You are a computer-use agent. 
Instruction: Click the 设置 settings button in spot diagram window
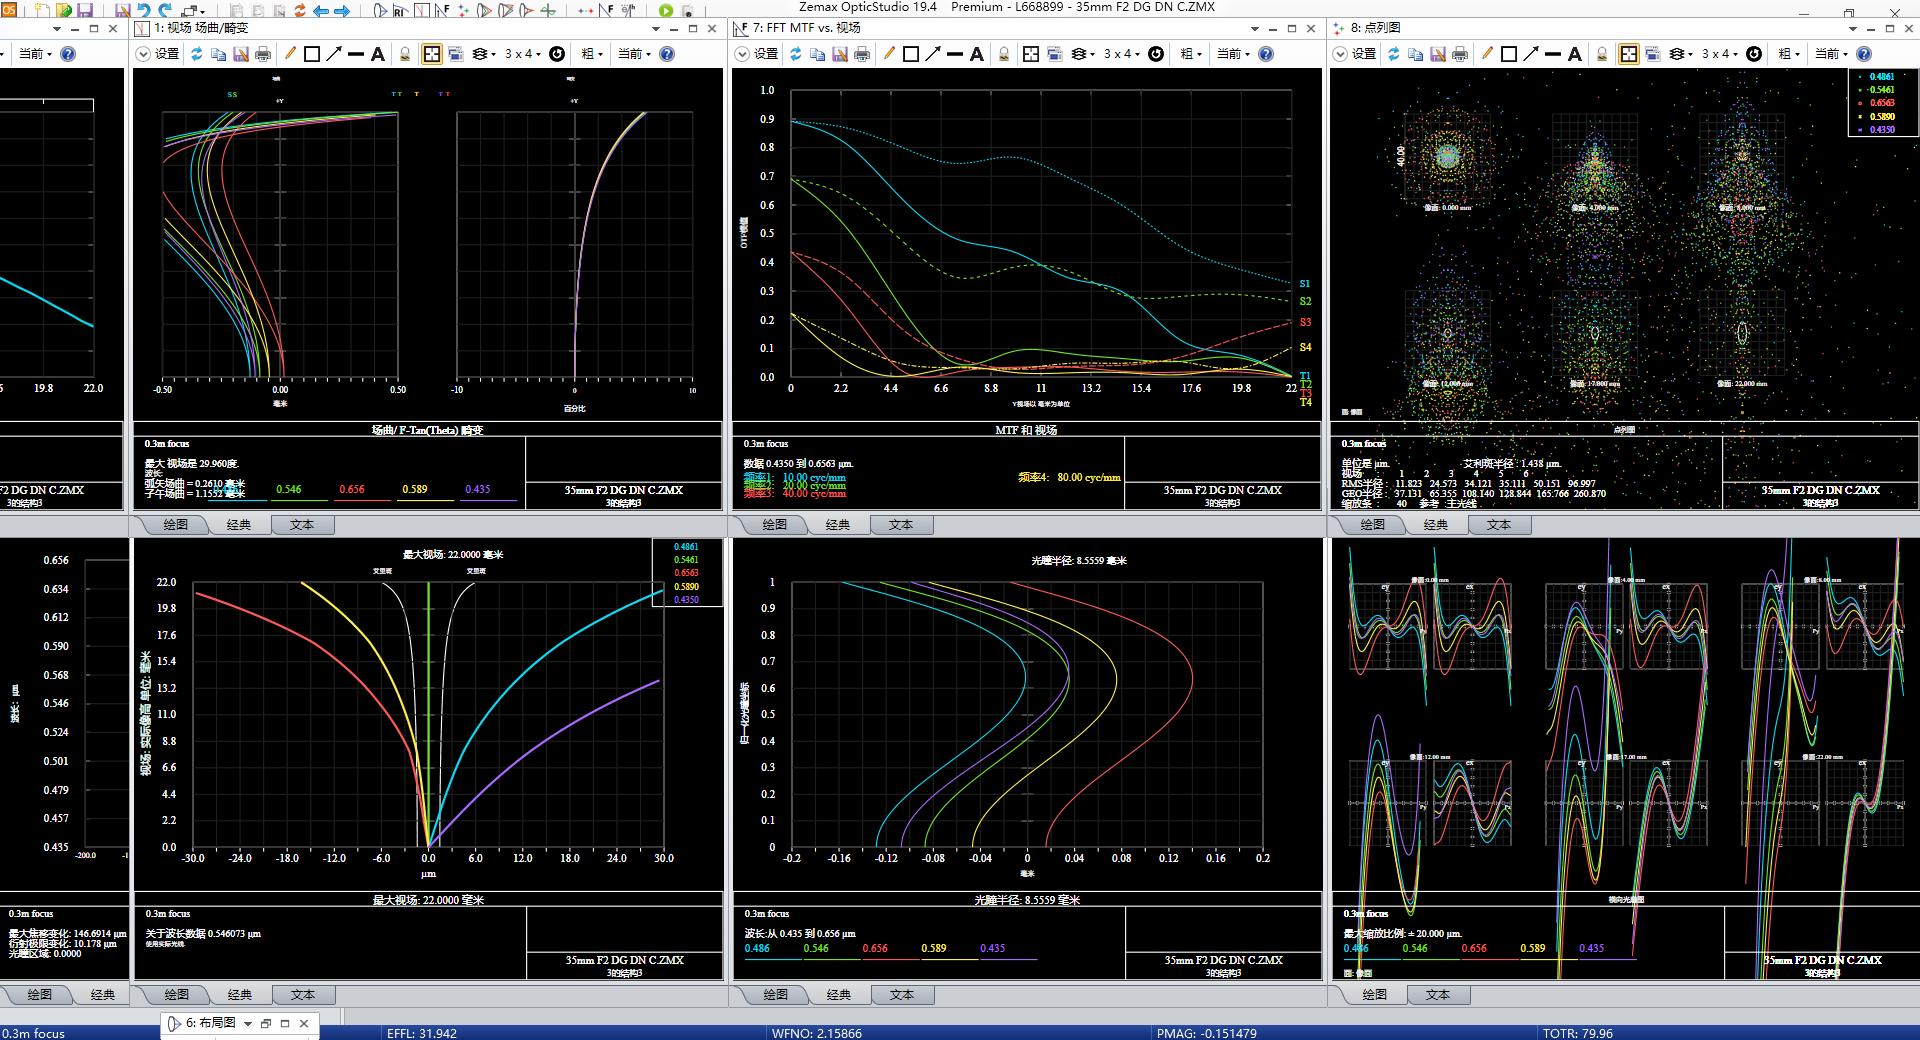pyautogui.click(x=1364, y=54)
